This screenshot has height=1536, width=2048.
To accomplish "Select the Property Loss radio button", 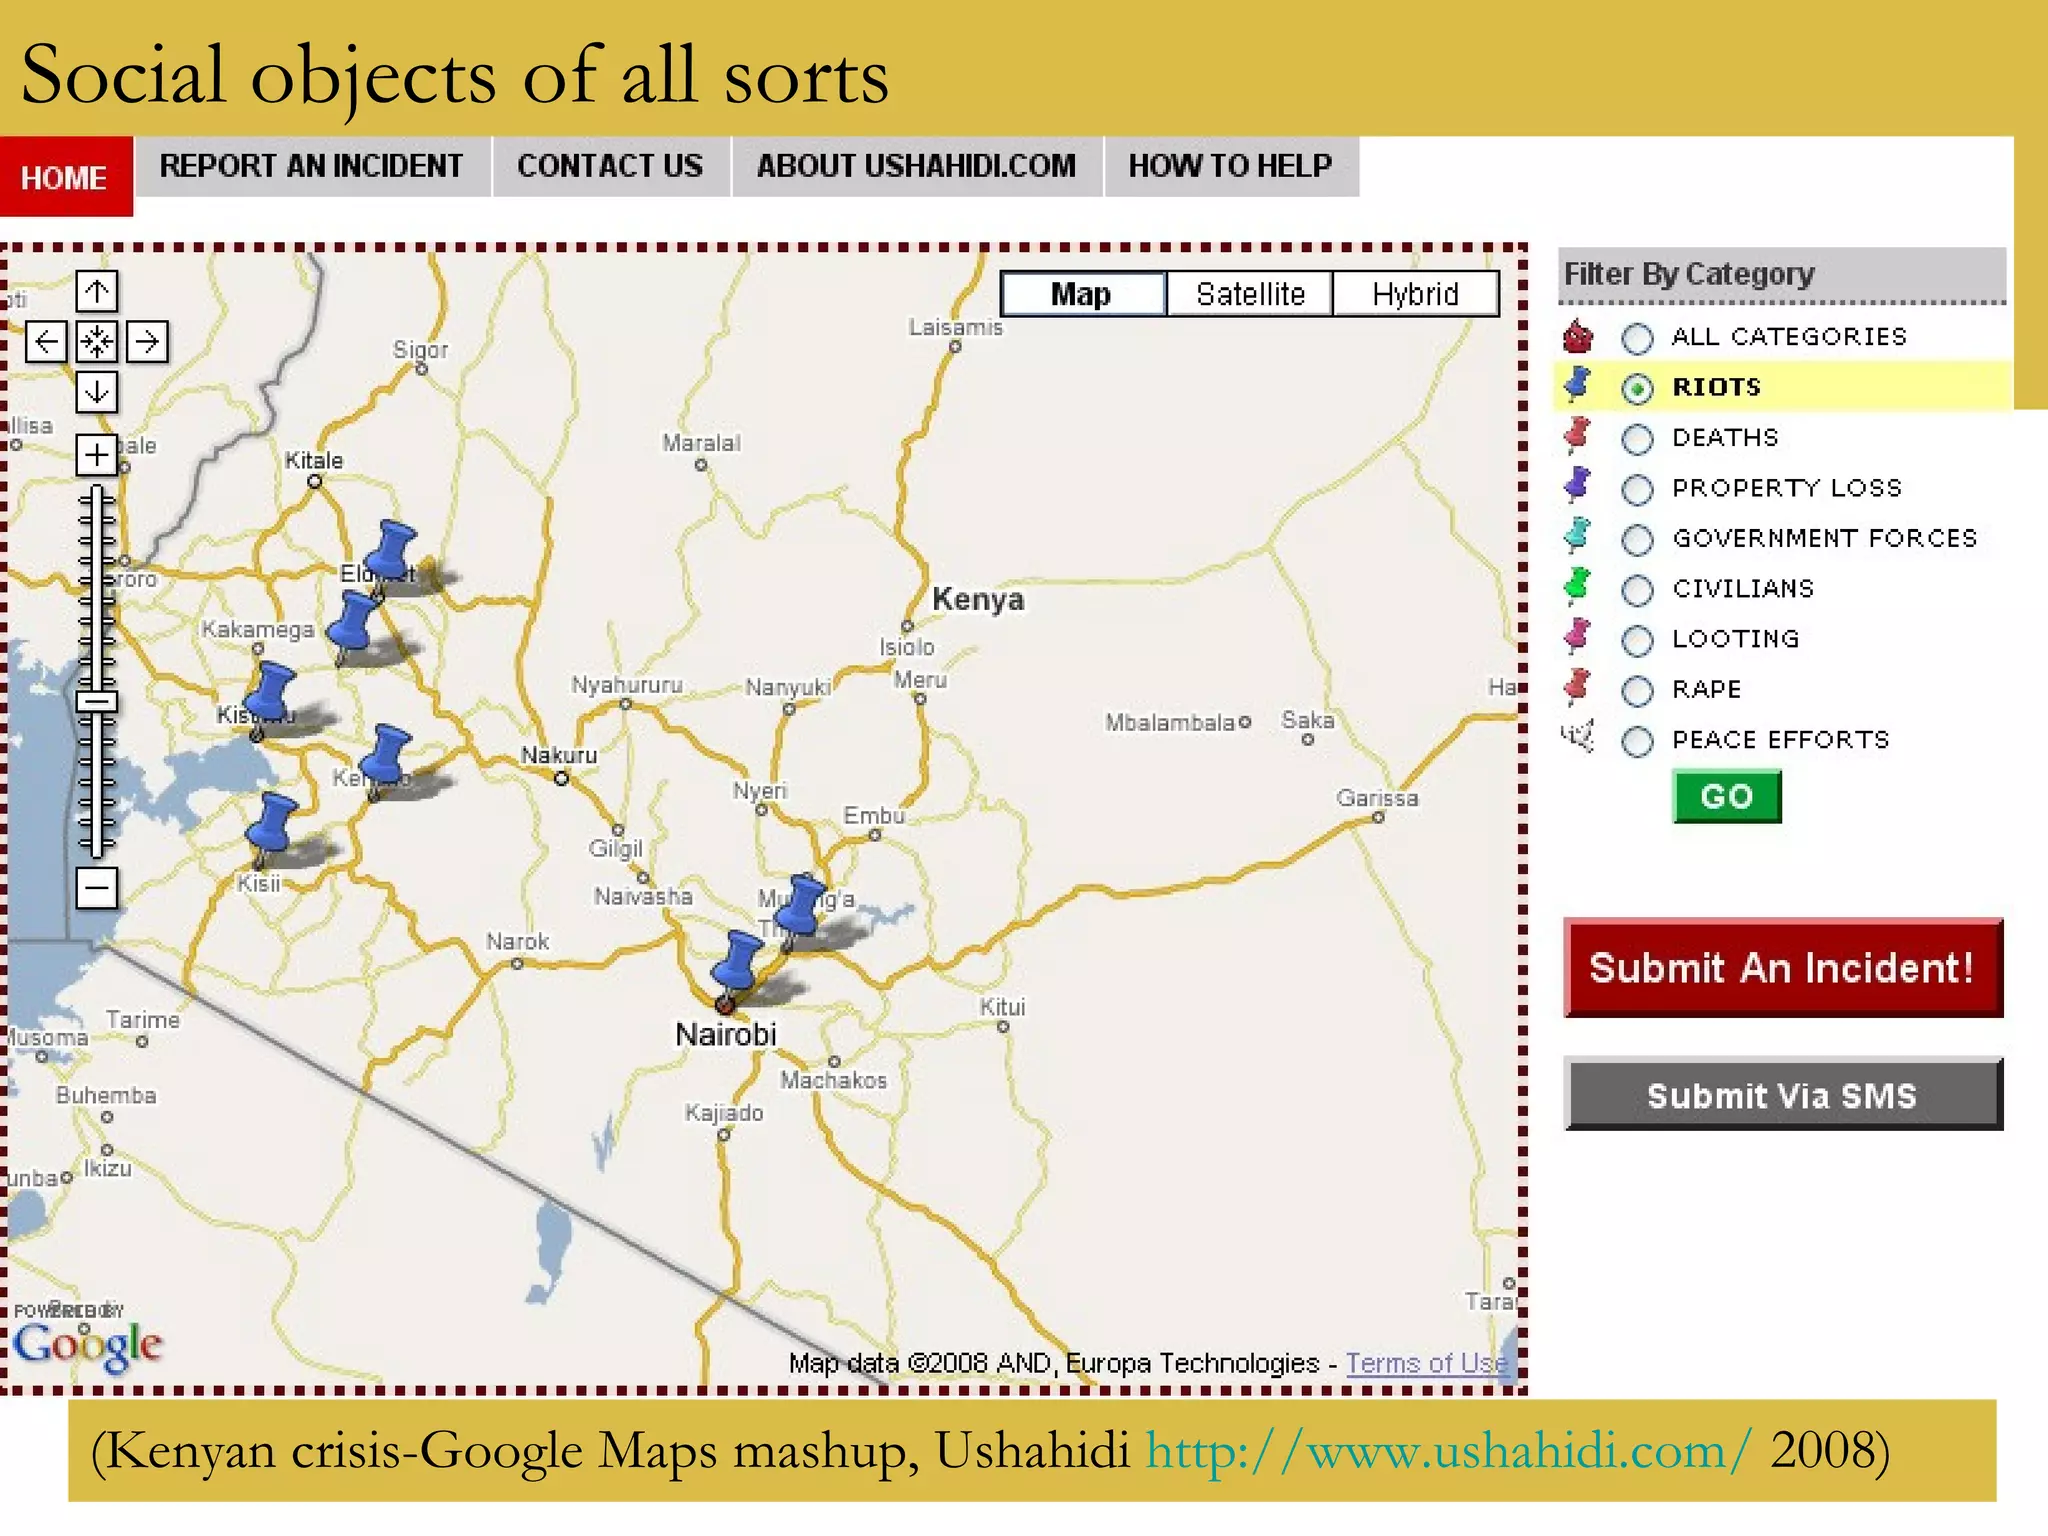I will 1637,490.
